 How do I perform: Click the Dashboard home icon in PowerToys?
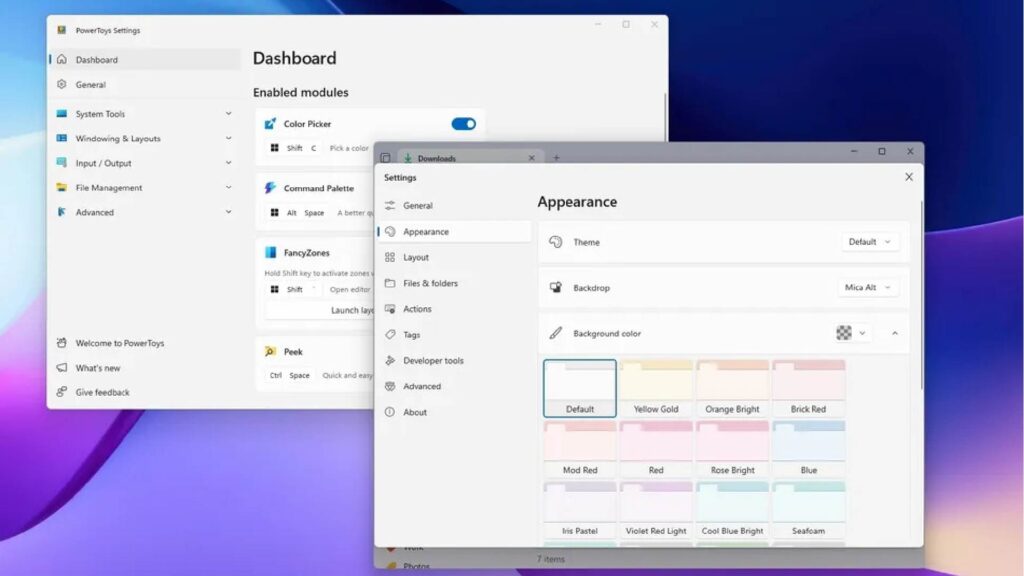click(x=62, y=60)
